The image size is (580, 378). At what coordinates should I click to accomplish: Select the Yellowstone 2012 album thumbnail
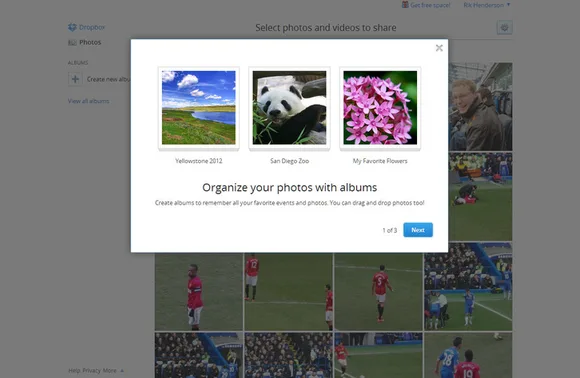click(x=199, y=108)
